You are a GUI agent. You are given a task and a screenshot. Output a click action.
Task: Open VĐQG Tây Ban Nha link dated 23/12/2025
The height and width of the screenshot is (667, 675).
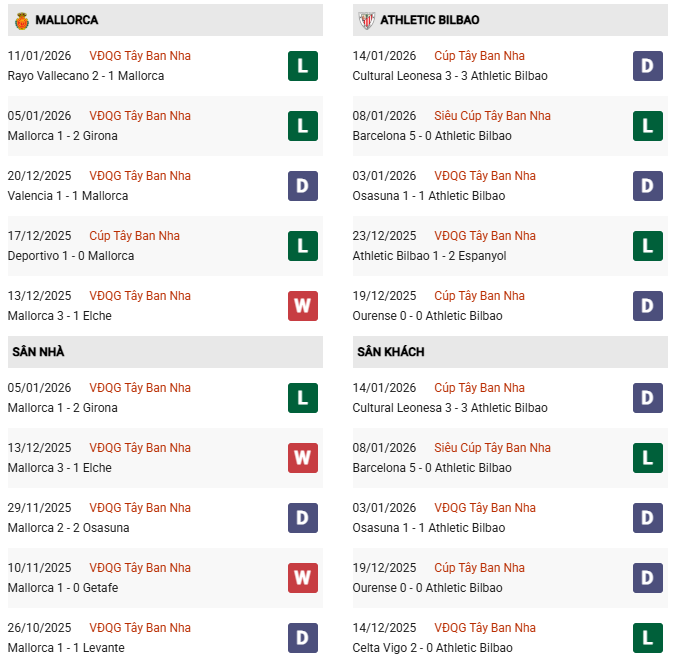coord(485,236)
